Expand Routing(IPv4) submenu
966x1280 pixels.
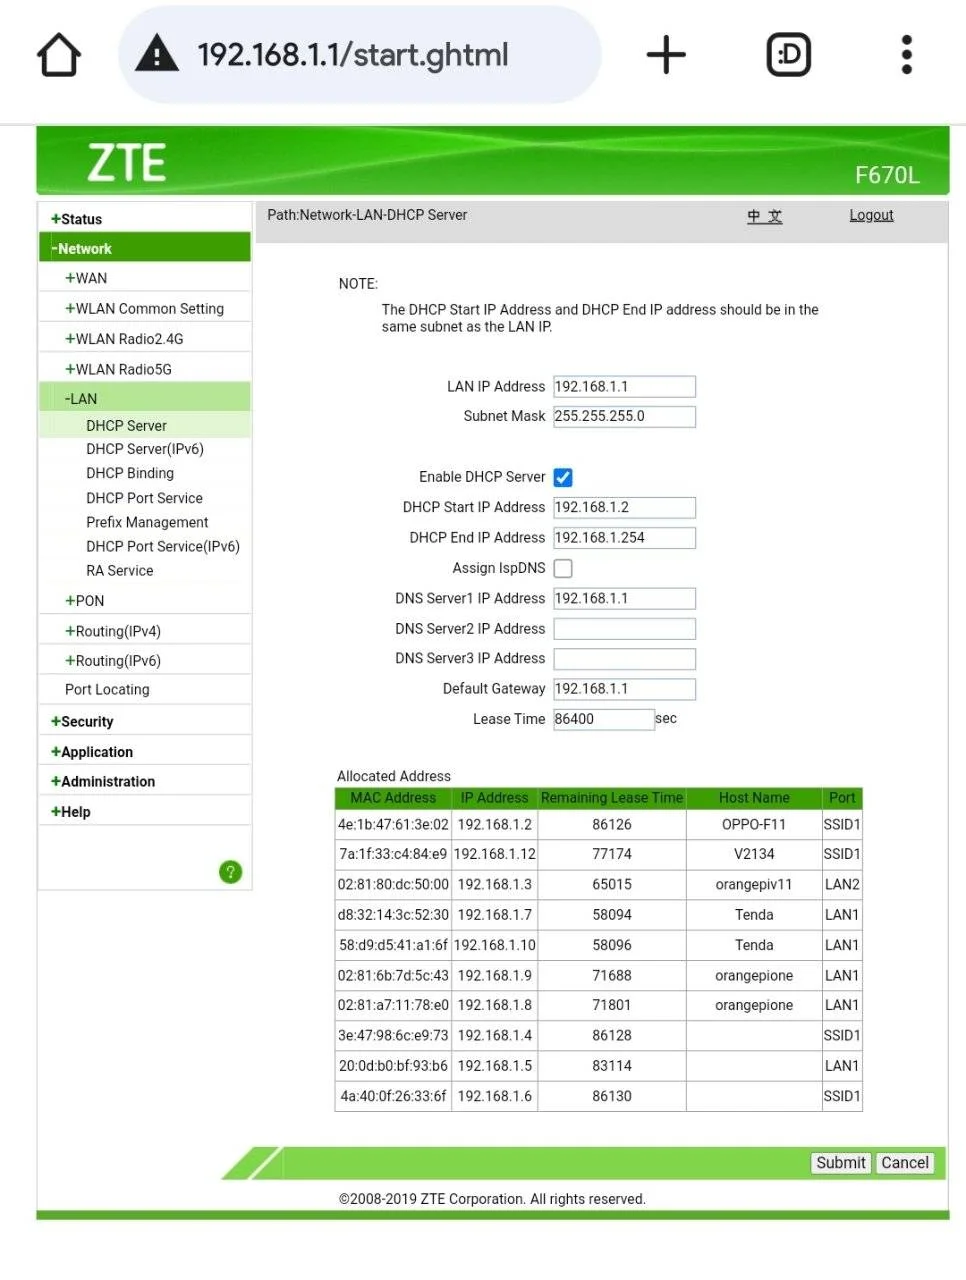[x=112, y=631]
